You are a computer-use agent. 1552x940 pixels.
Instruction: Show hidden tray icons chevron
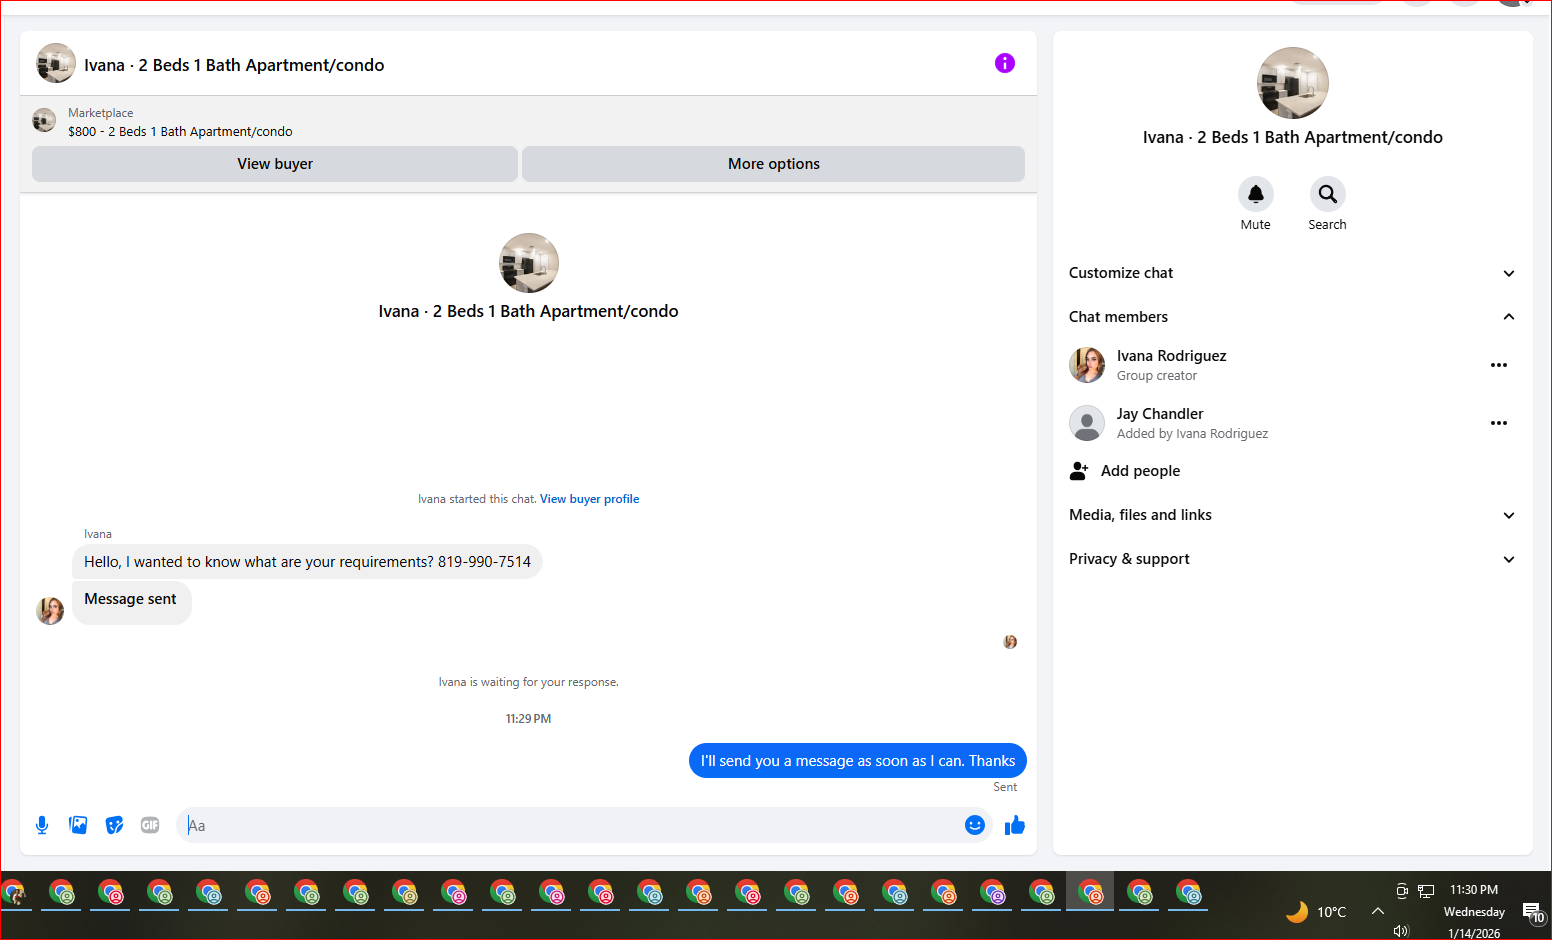coord(1378,911)
